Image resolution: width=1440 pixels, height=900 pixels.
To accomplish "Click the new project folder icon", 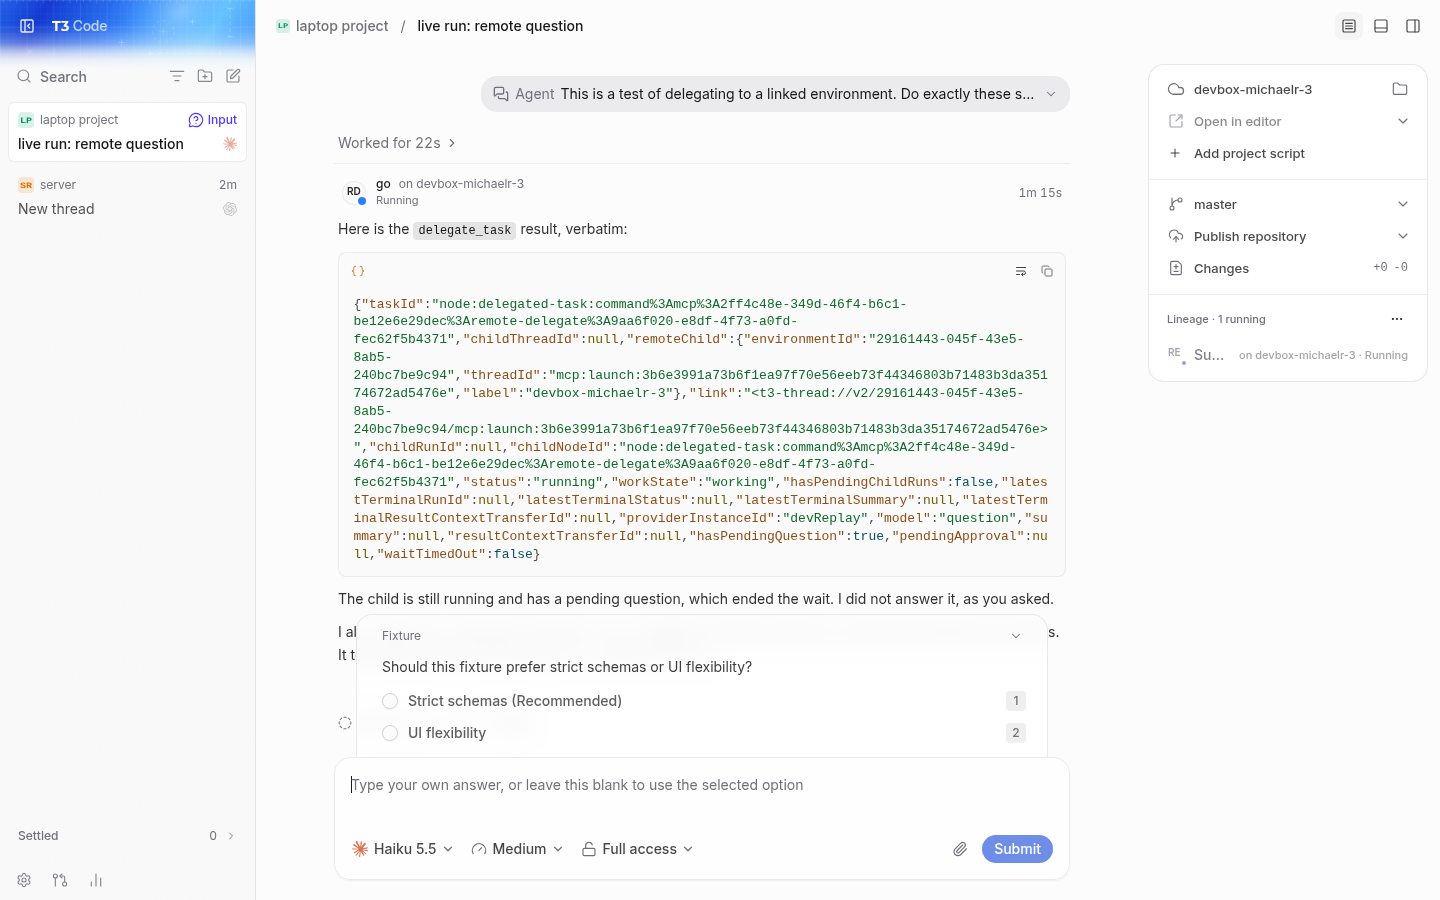I will pyautogui.click(x=205, y=76).
